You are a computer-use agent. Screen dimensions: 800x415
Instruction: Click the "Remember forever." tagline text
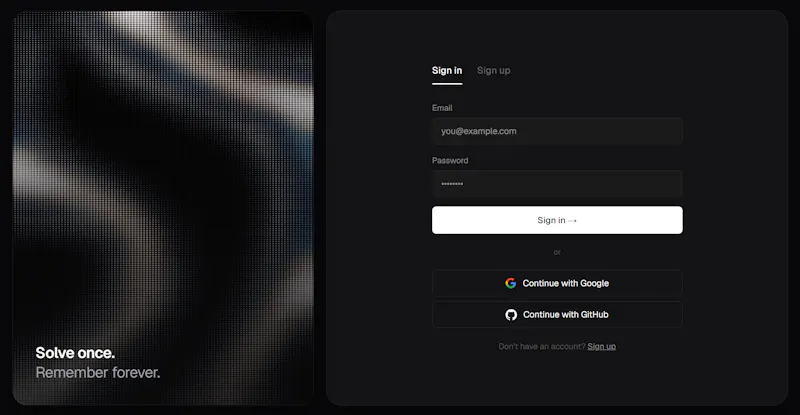(98, 373)
